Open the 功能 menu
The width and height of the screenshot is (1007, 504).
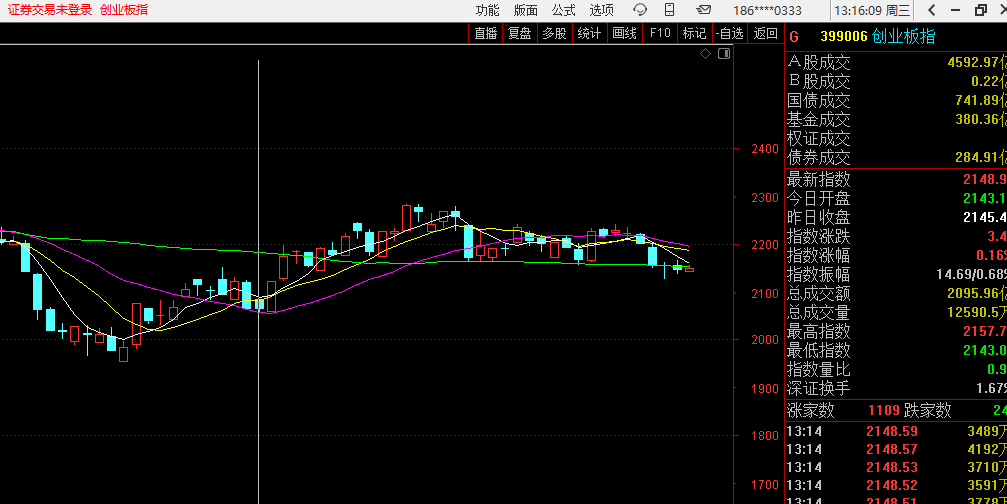pos(487,10)
